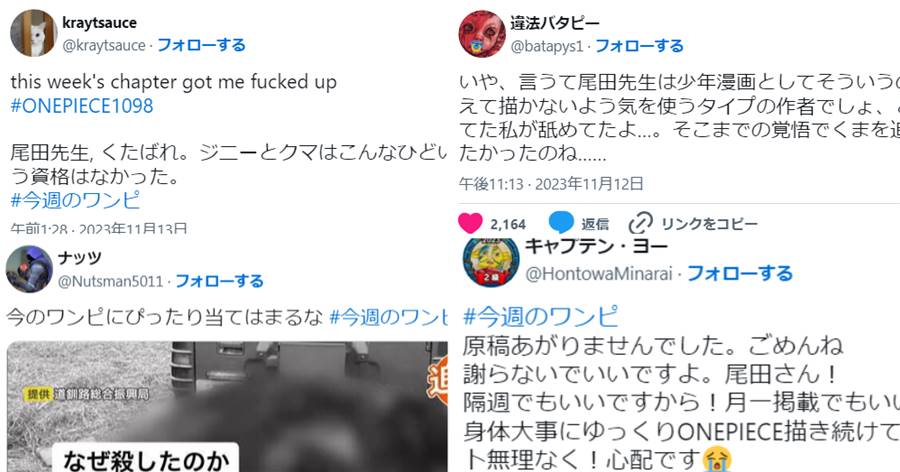Open the @kraytsauce handle link
Screen dimensions: 900x472
click(104, 45)
